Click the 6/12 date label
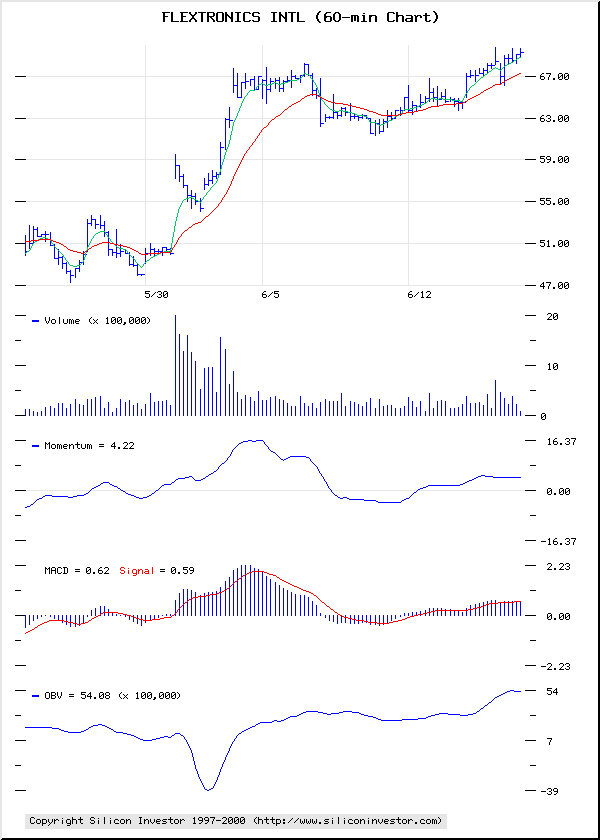This screenshot has height=840, width=600. (x=419, y=295)
